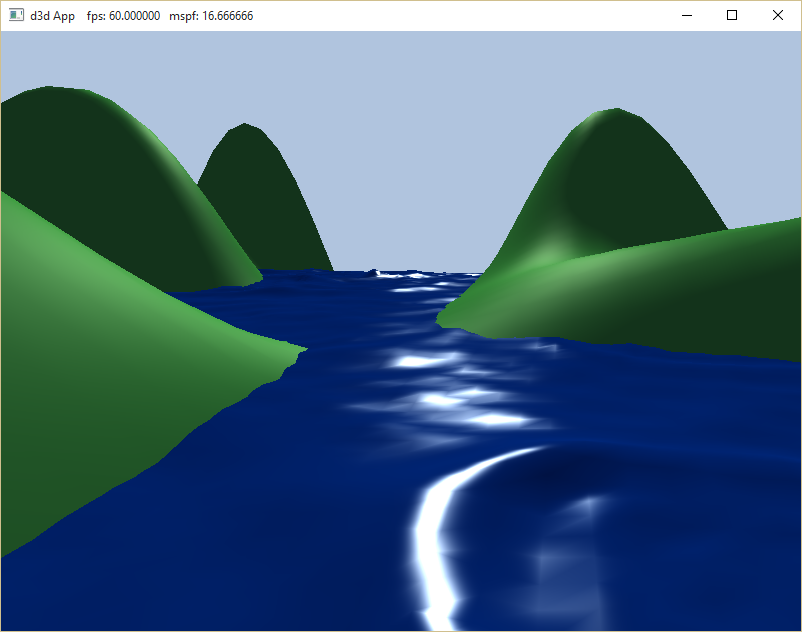Close the d3d App window
Screen dimensions: 802x632
pos(778,16)
